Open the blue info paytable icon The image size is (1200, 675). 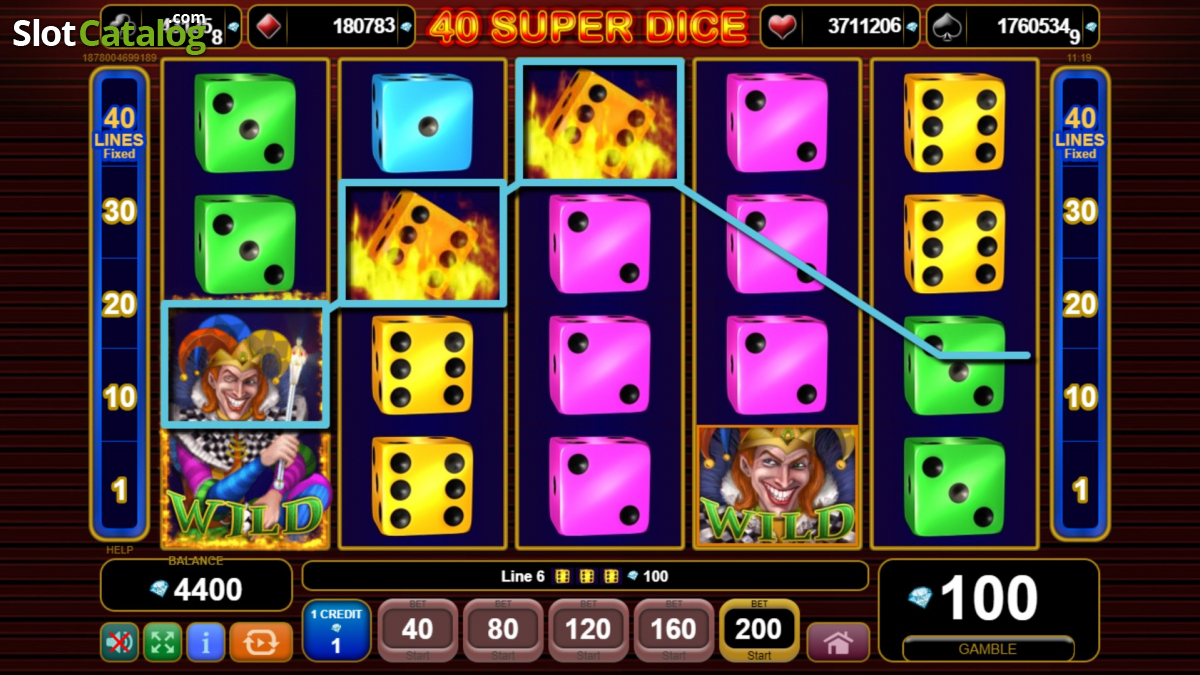coord(206,642)
